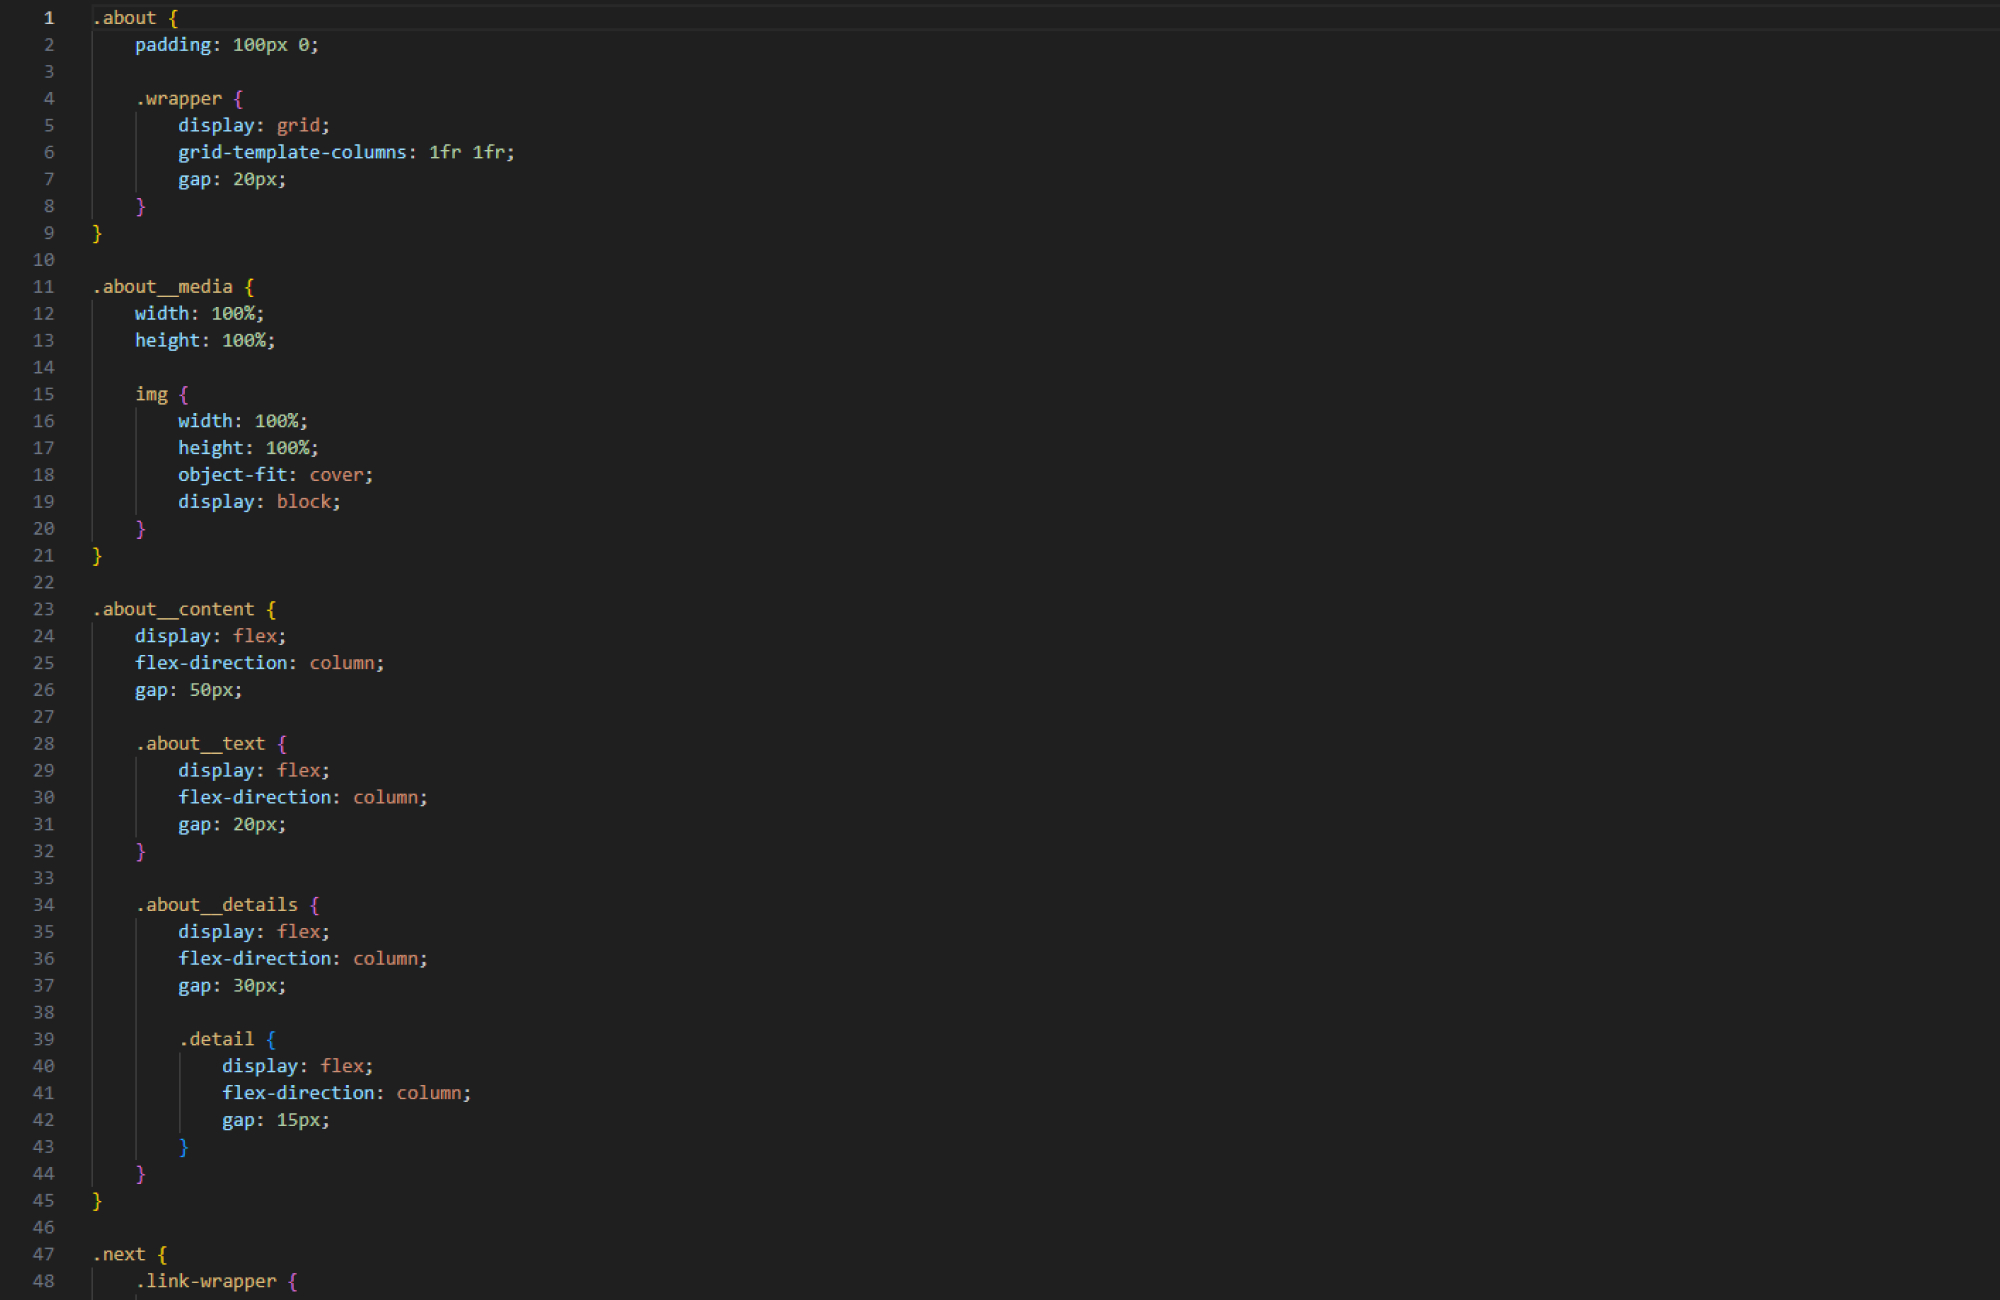Viewport: 2000px width, 1300px height.
Task: Click the .next selector
Action: (120, 1254)
